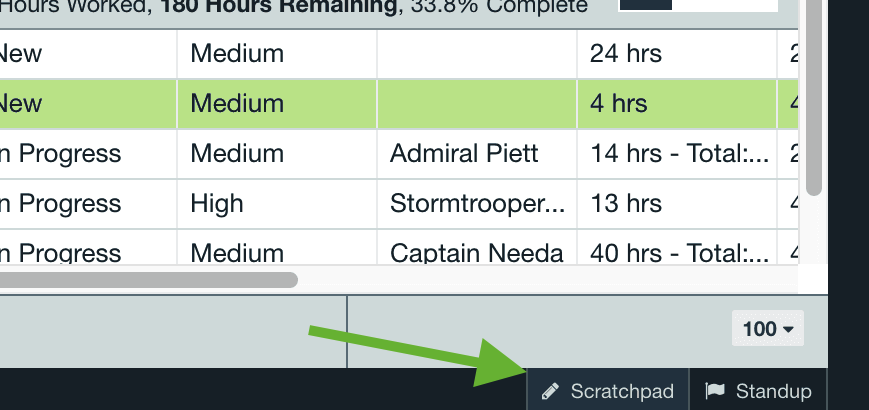Click the 13 hrs estimate cell
869x410 pixels.
677,203
